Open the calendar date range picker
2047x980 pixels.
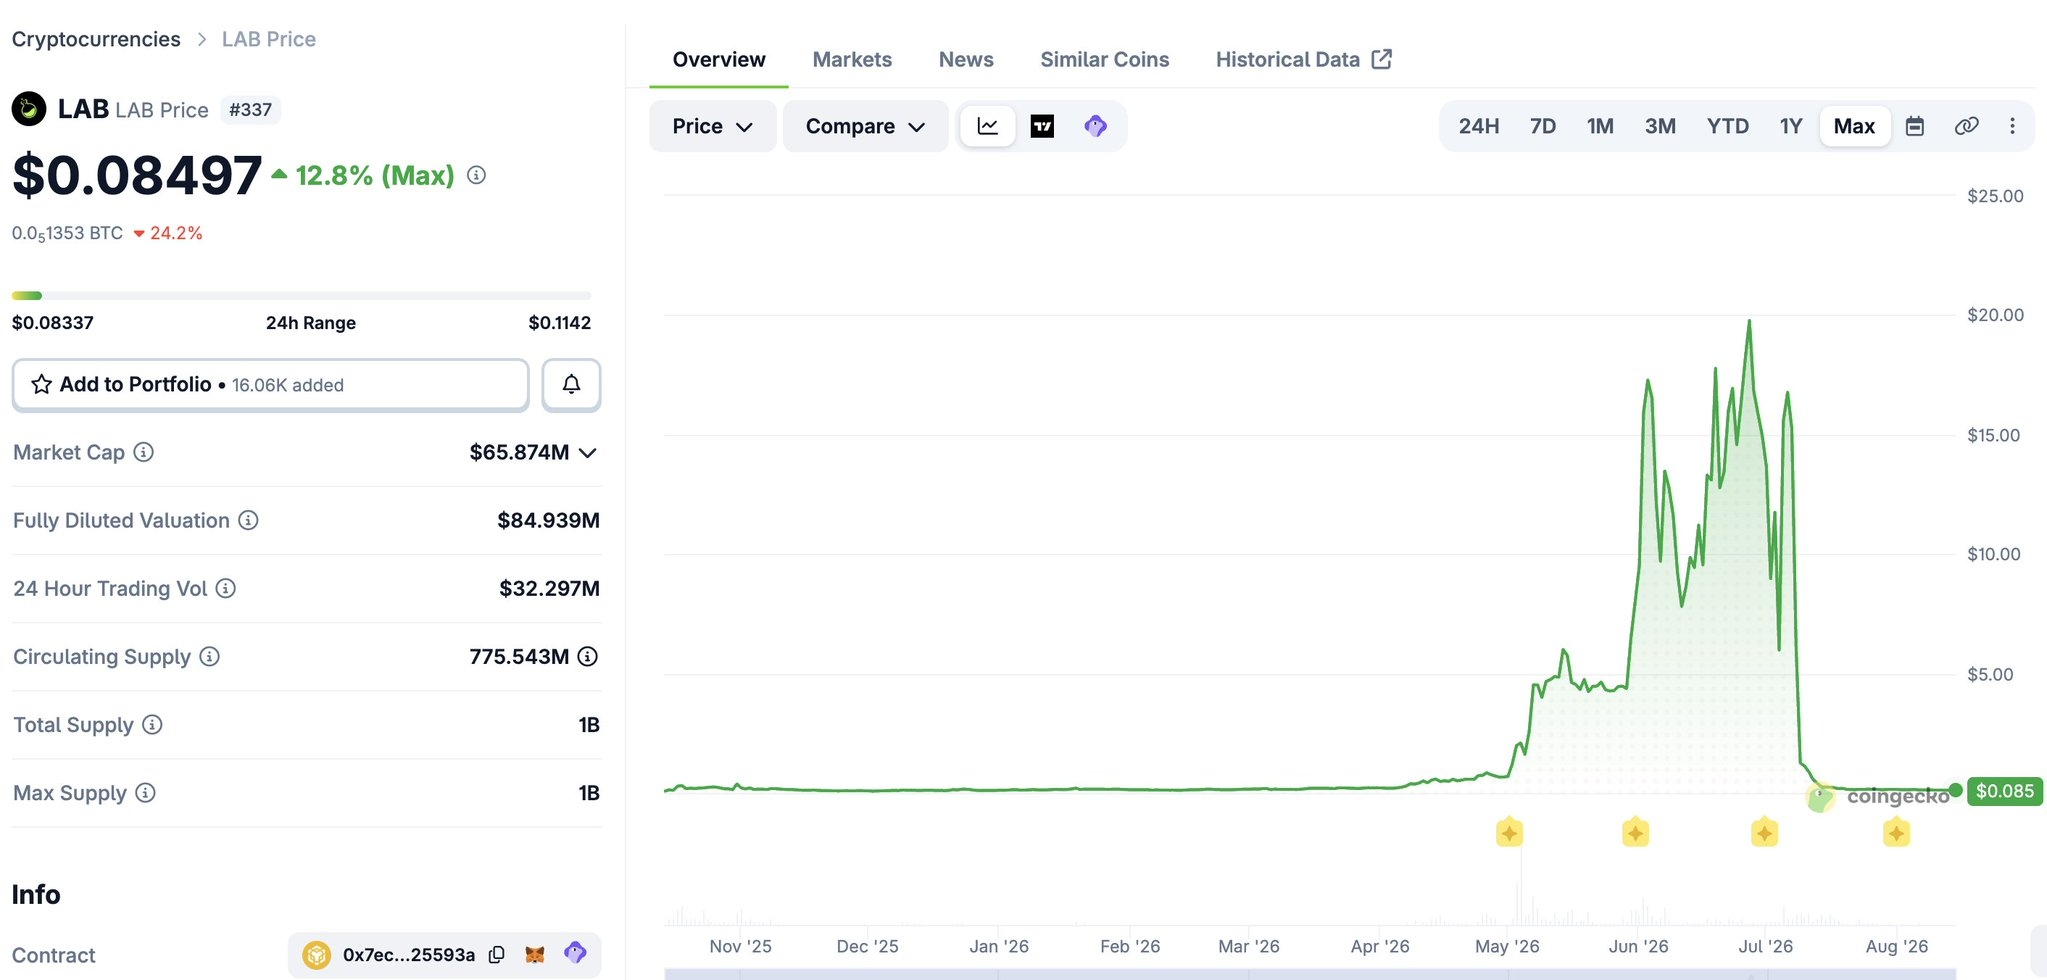point(1915,126)
